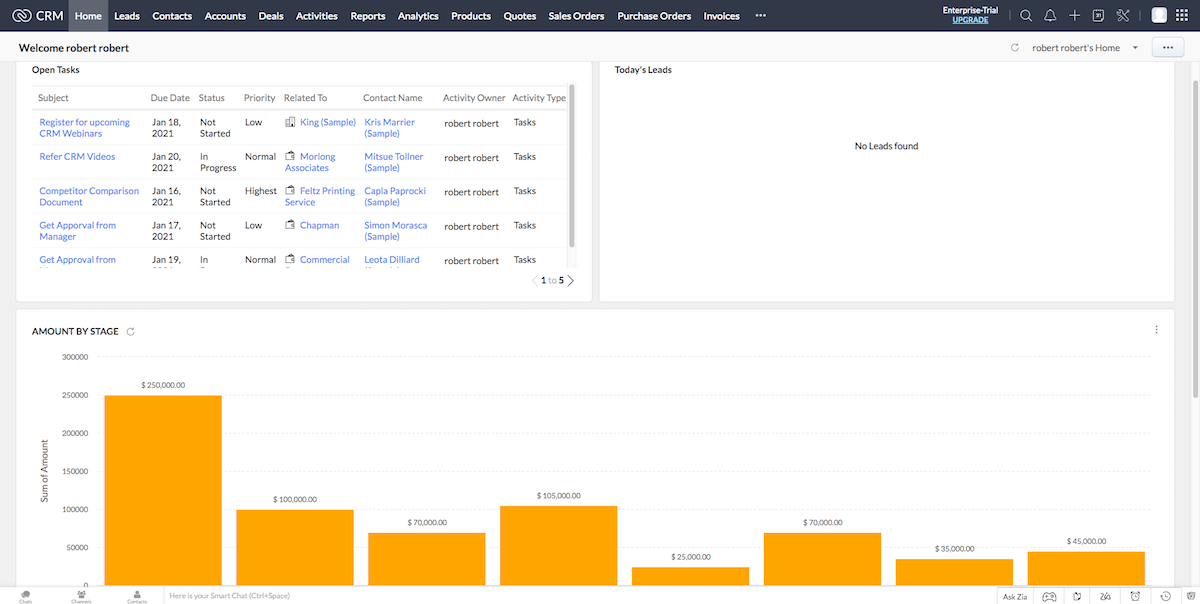Switch to the Analytics tab

click(x=418, y=16)
